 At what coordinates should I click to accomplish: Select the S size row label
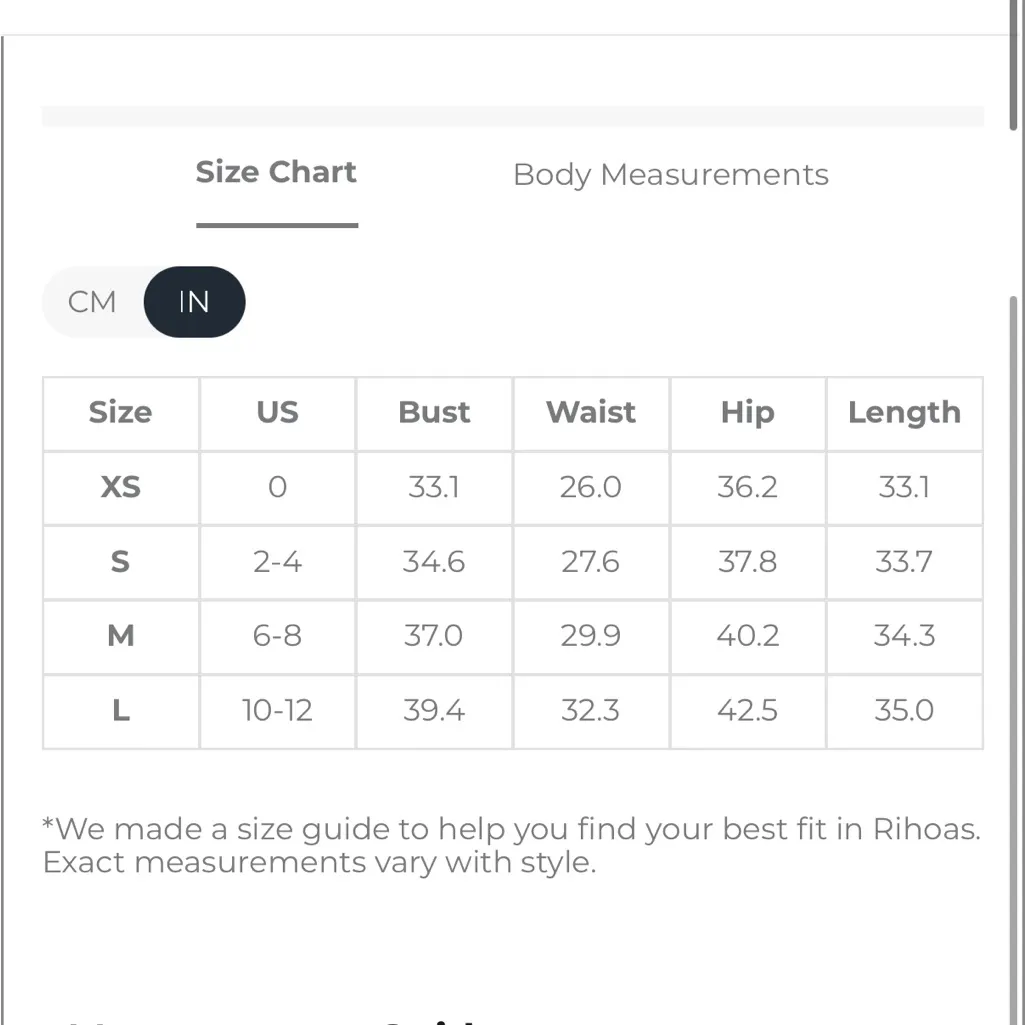pos(120,562)
